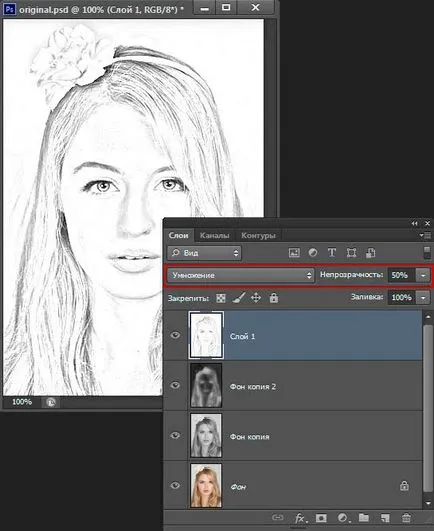Click the fx layer style icon
The image size is (434, 531).
(x=300, y=518)
